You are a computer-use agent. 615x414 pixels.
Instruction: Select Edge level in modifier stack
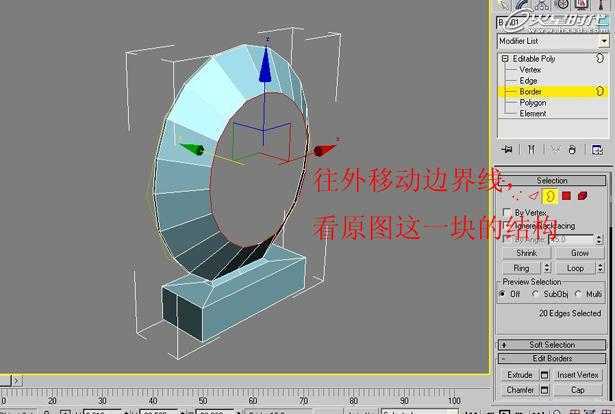pyautogui.click(x=528, y=80)
